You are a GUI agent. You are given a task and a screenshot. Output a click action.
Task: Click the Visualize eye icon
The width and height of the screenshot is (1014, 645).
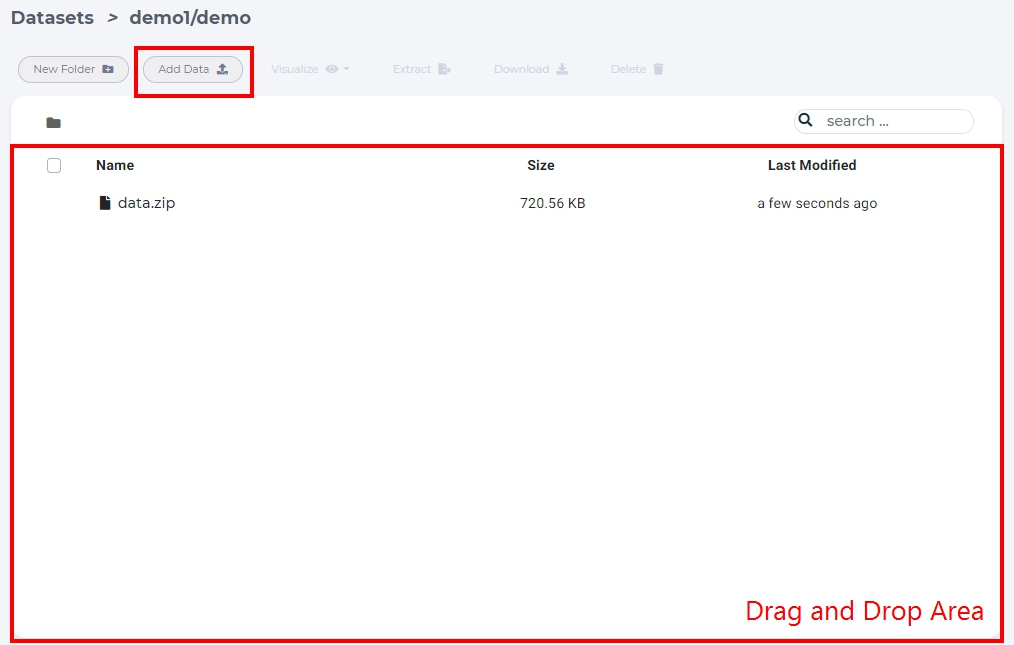(x=332, y=69)
